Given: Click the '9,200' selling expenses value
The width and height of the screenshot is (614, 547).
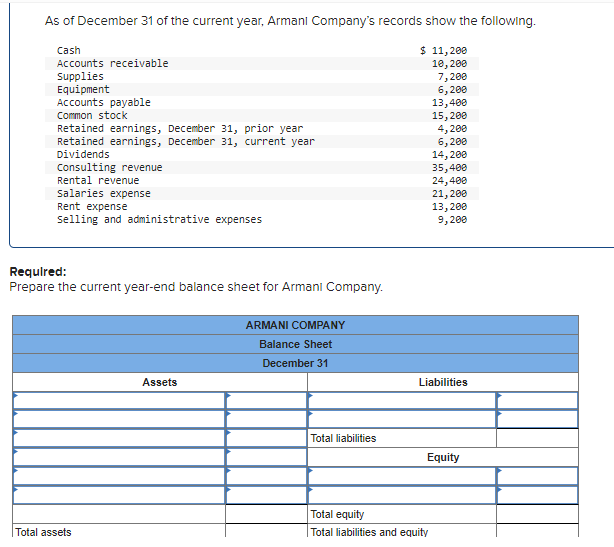Looking at the screenshot, I should coord(452,219).
